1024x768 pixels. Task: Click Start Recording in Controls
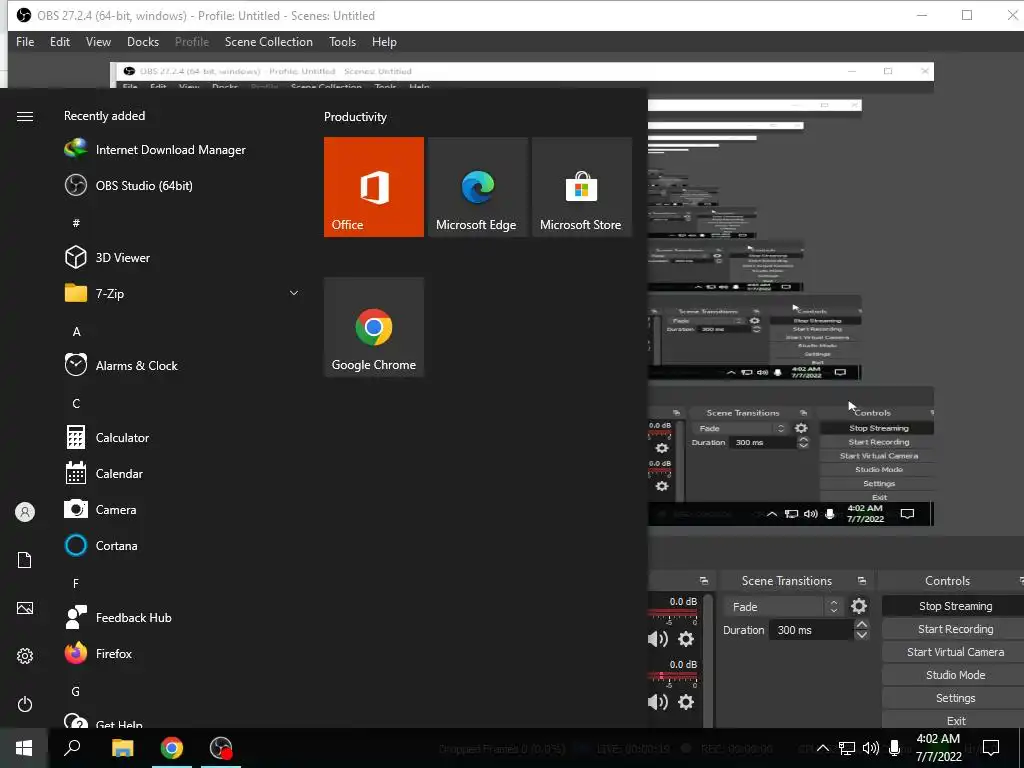coord(955,629)
